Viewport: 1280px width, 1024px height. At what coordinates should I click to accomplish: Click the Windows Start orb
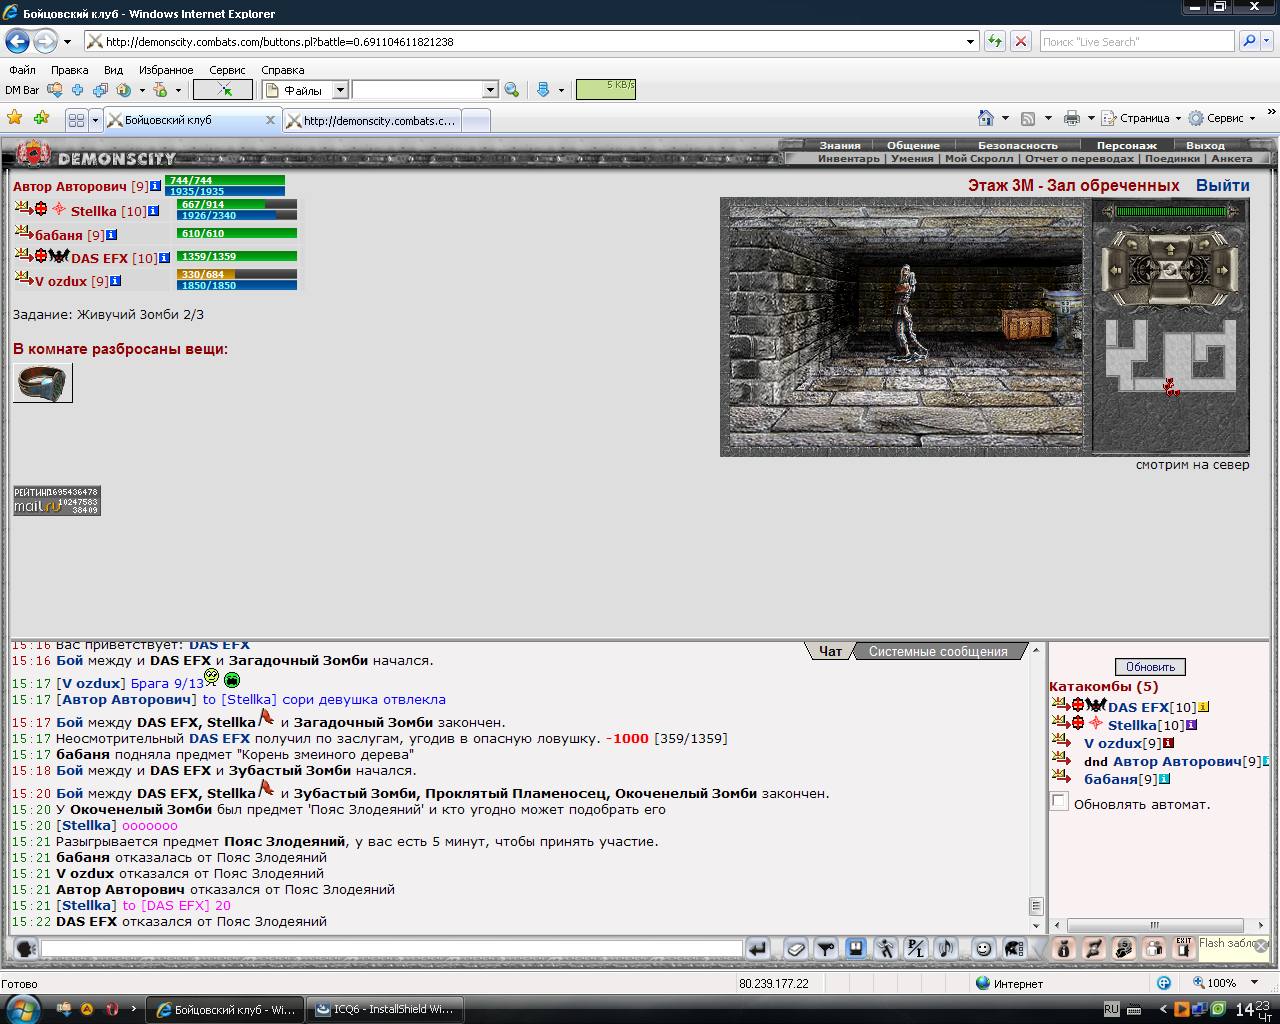point(24,1007)
